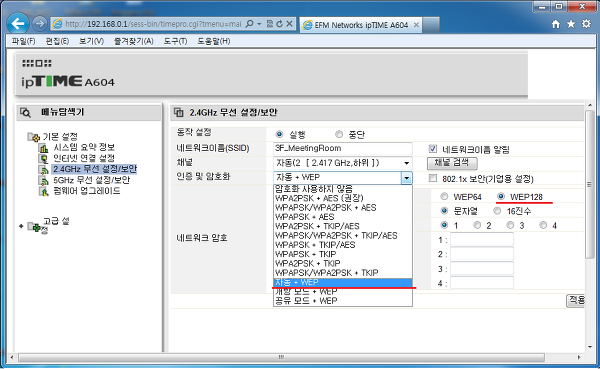Go back with the browser back arrow
The height and width of the screenshot is (369, 600).
click(18, 24)
